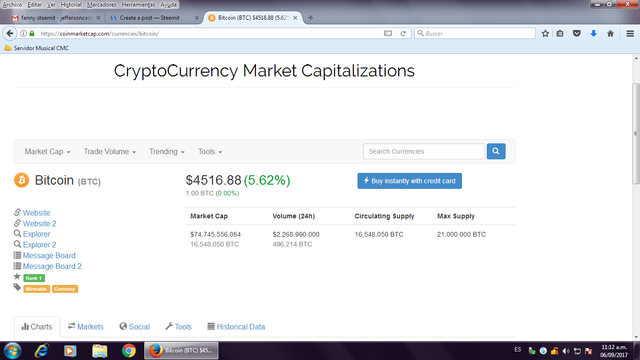The height and width of the screenshot is (360, 640).
Task: Open the Archivo menu
Action: (12, 4)
